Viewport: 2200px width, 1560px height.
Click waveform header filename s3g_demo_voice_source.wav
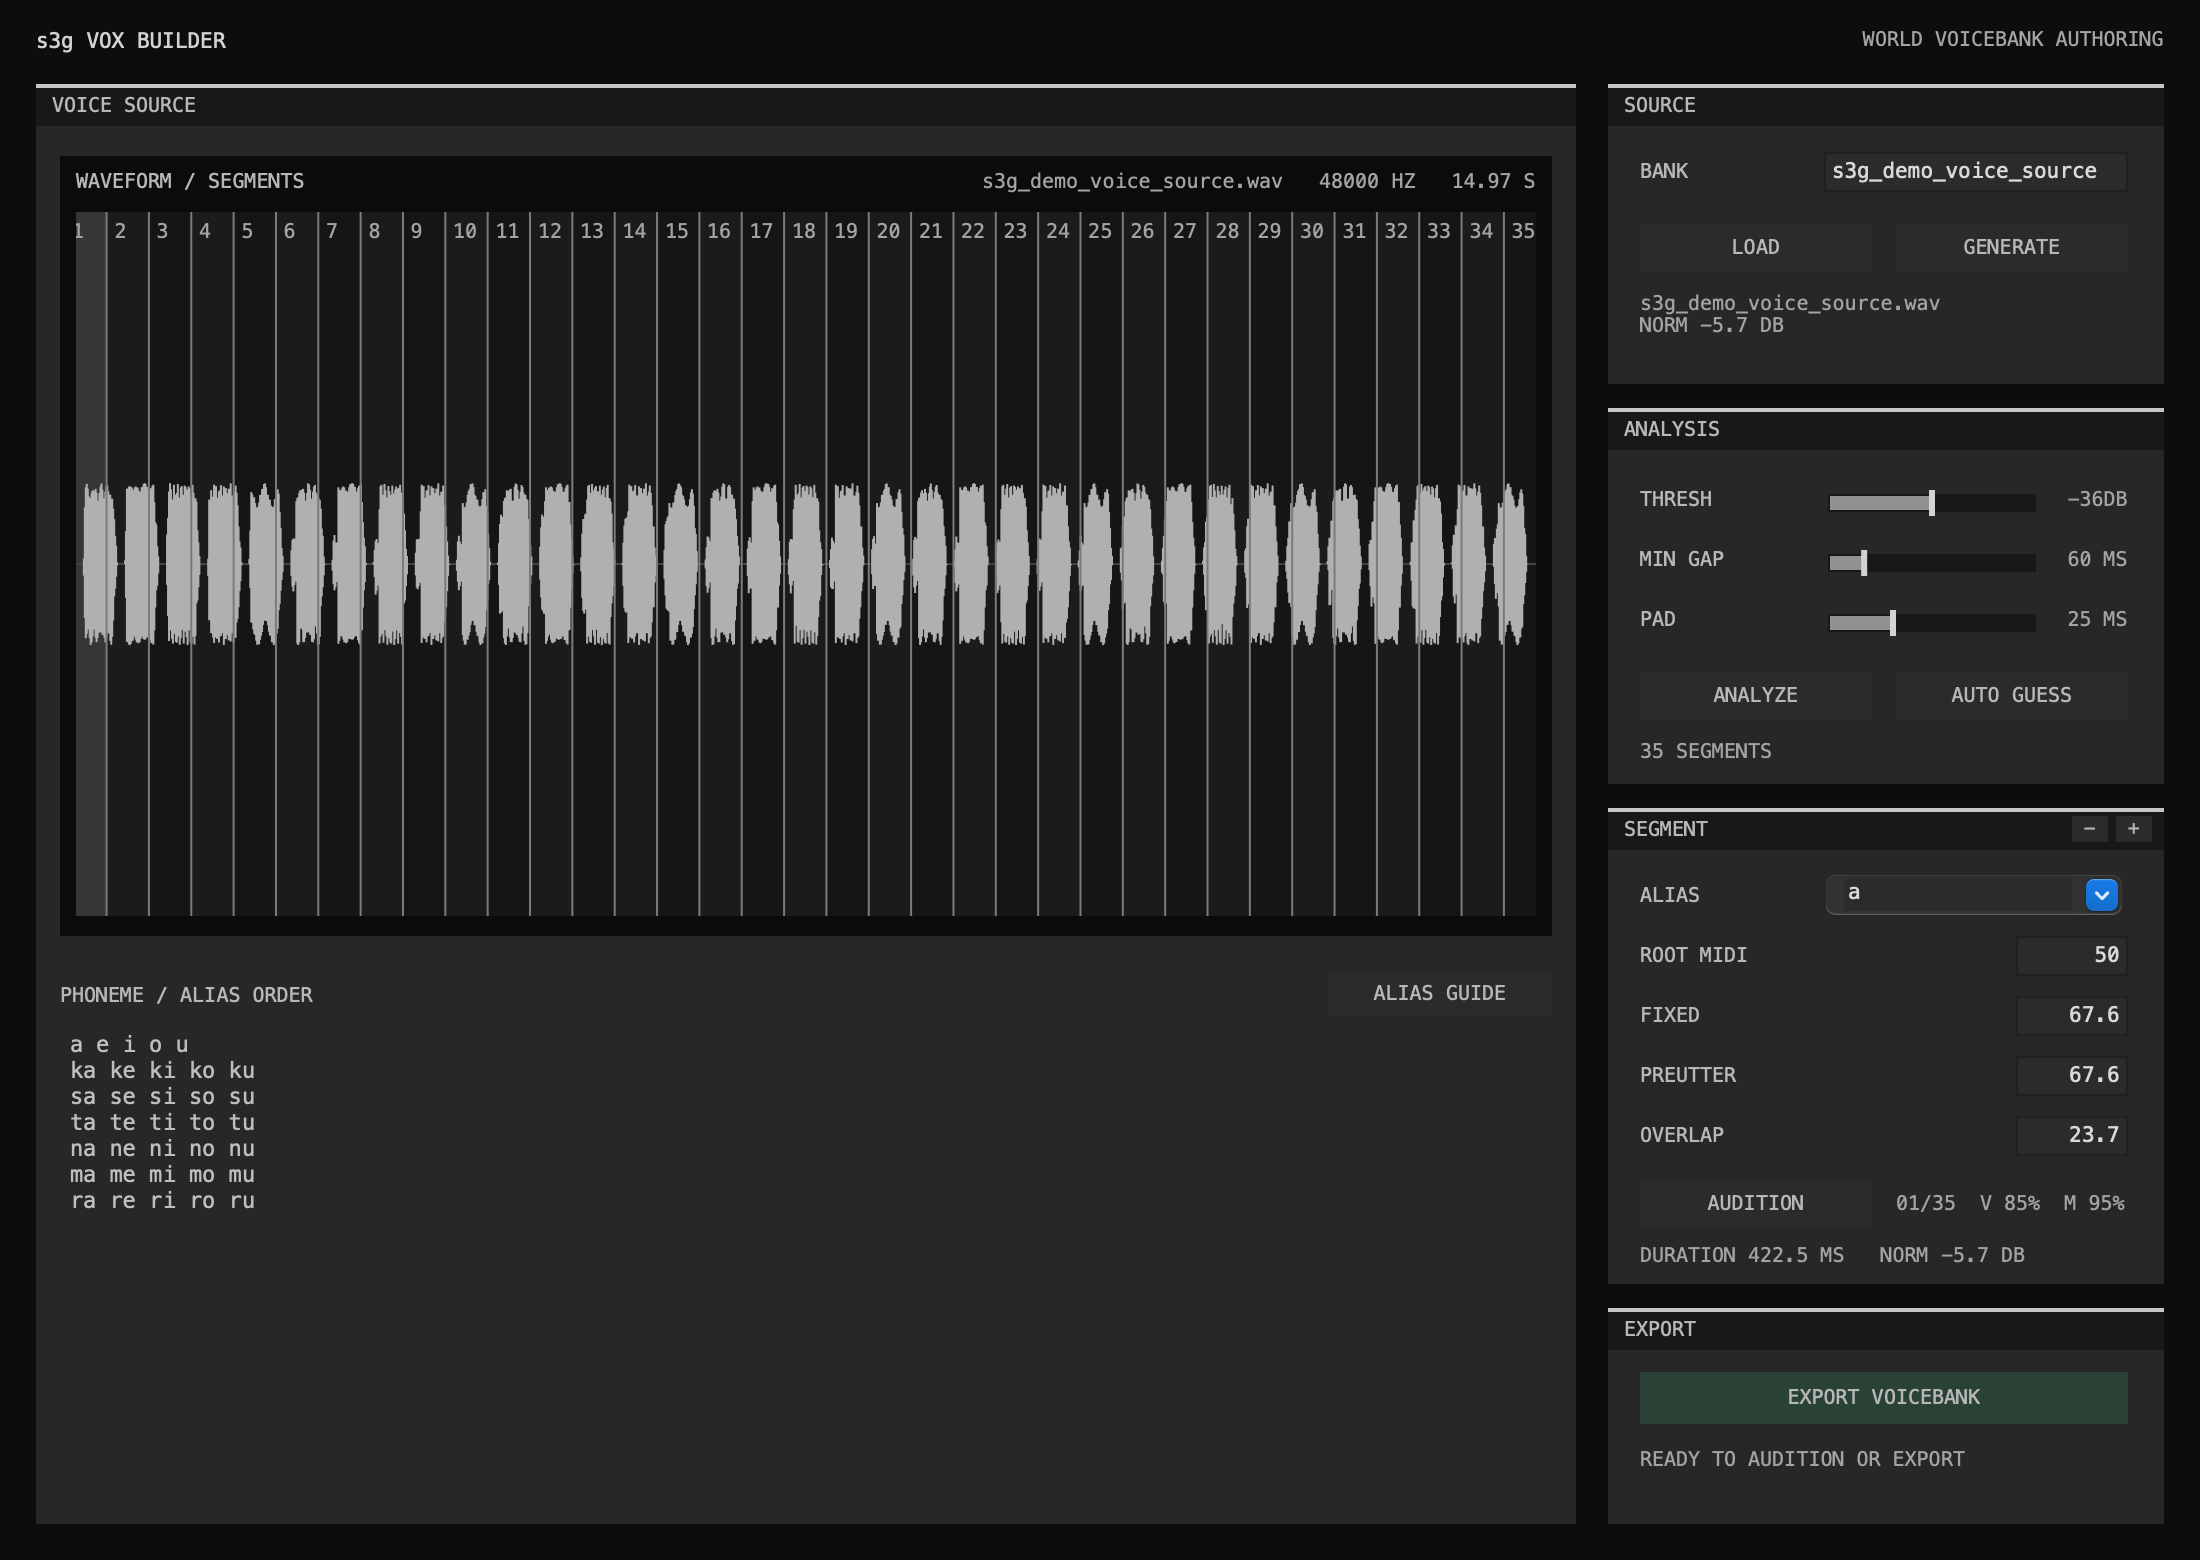point(1132,181)
